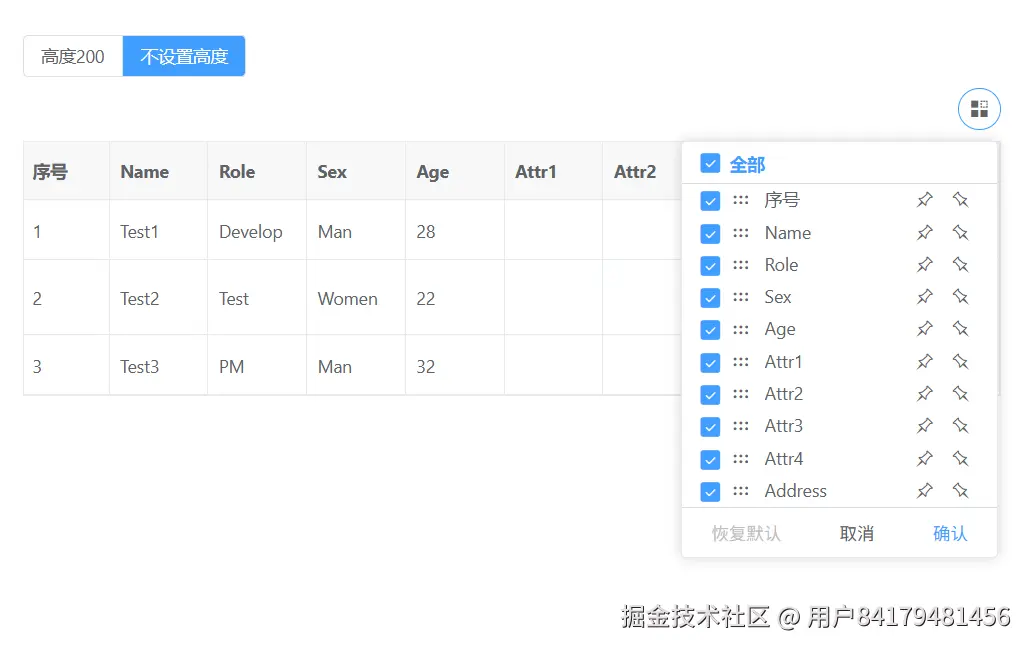
Task: Click the right pin icon for Sex
Action: point(960,297)
